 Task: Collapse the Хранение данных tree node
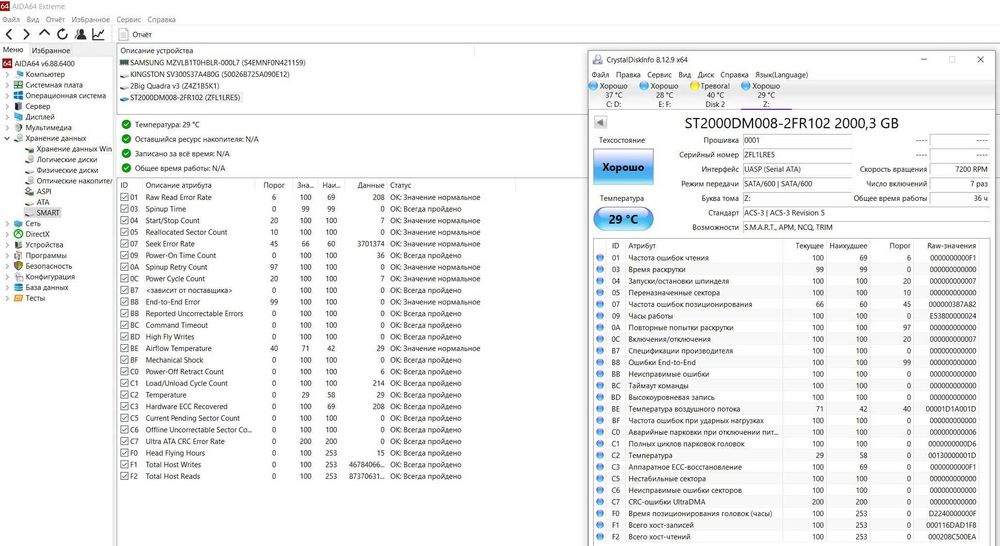(x=7, y=138)
